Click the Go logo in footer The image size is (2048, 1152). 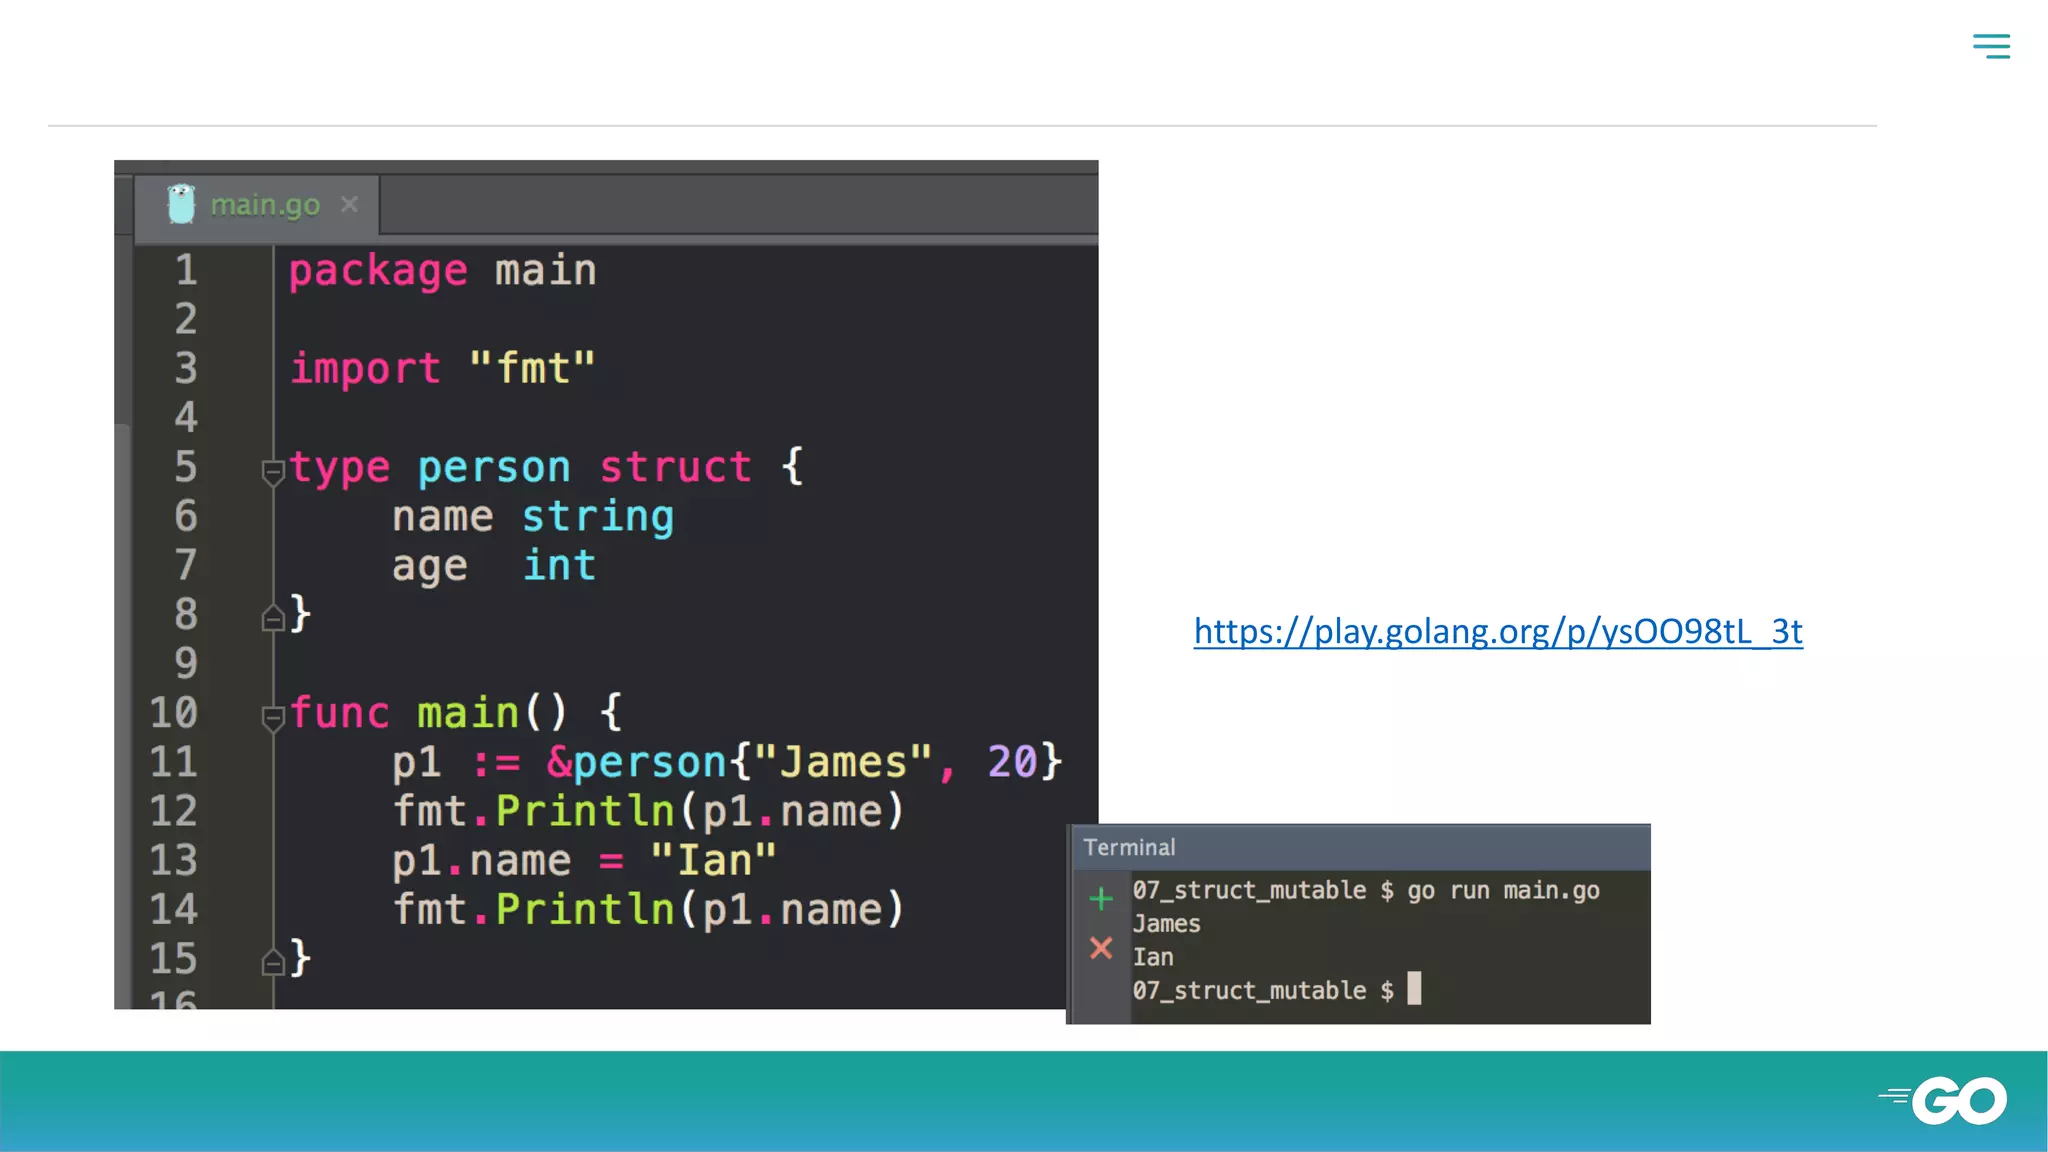pyautogui.click(x=1943, y=1101)
